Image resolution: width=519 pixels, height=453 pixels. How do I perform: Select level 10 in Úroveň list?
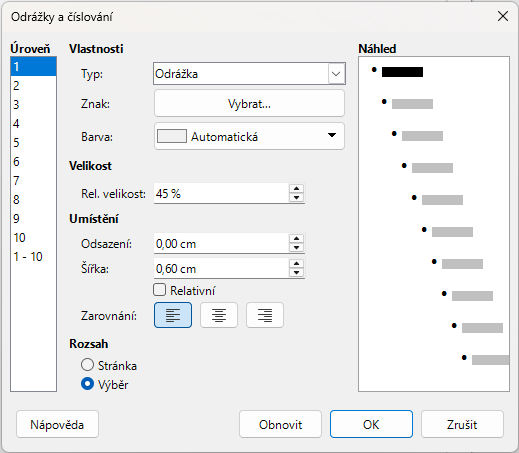(x=33, y=238)
